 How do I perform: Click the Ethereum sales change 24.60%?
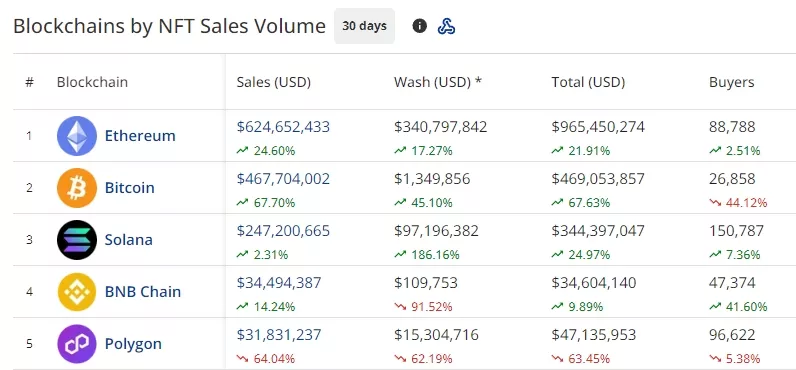266,151
